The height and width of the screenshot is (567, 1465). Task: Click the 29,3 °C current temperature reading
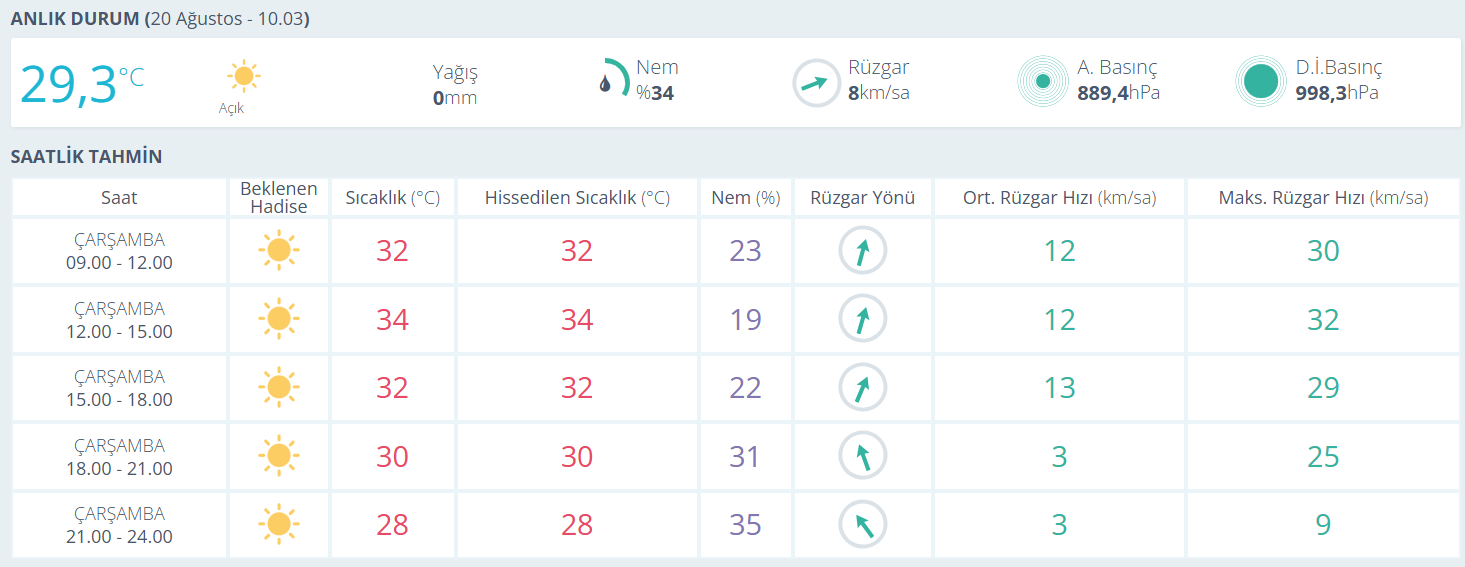click(x=82, y=84)
